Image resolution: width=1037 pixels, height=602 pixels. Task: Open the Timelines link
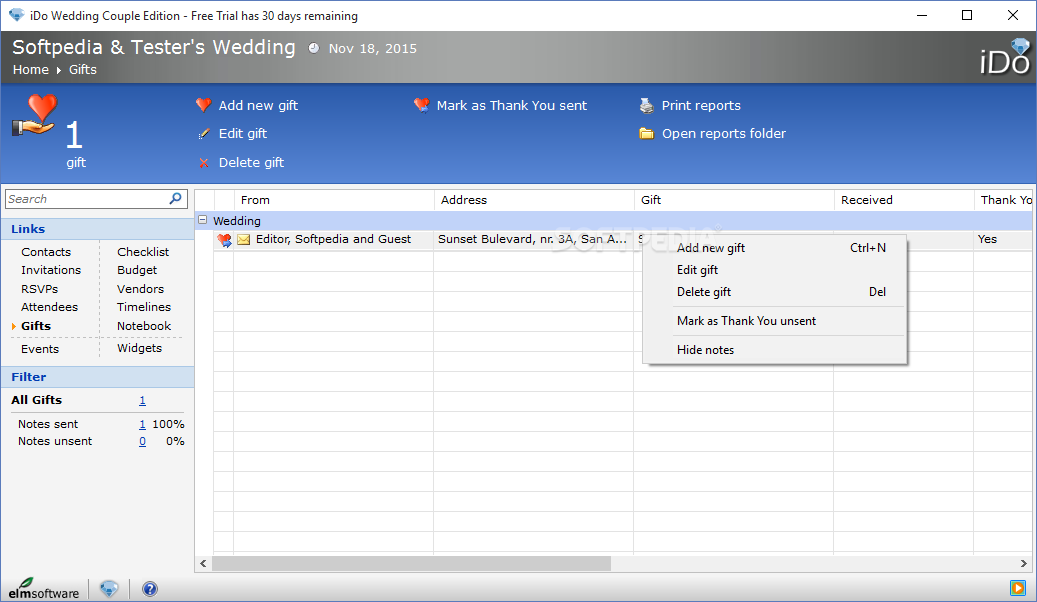pyautogui.click(x=144, y=307)
